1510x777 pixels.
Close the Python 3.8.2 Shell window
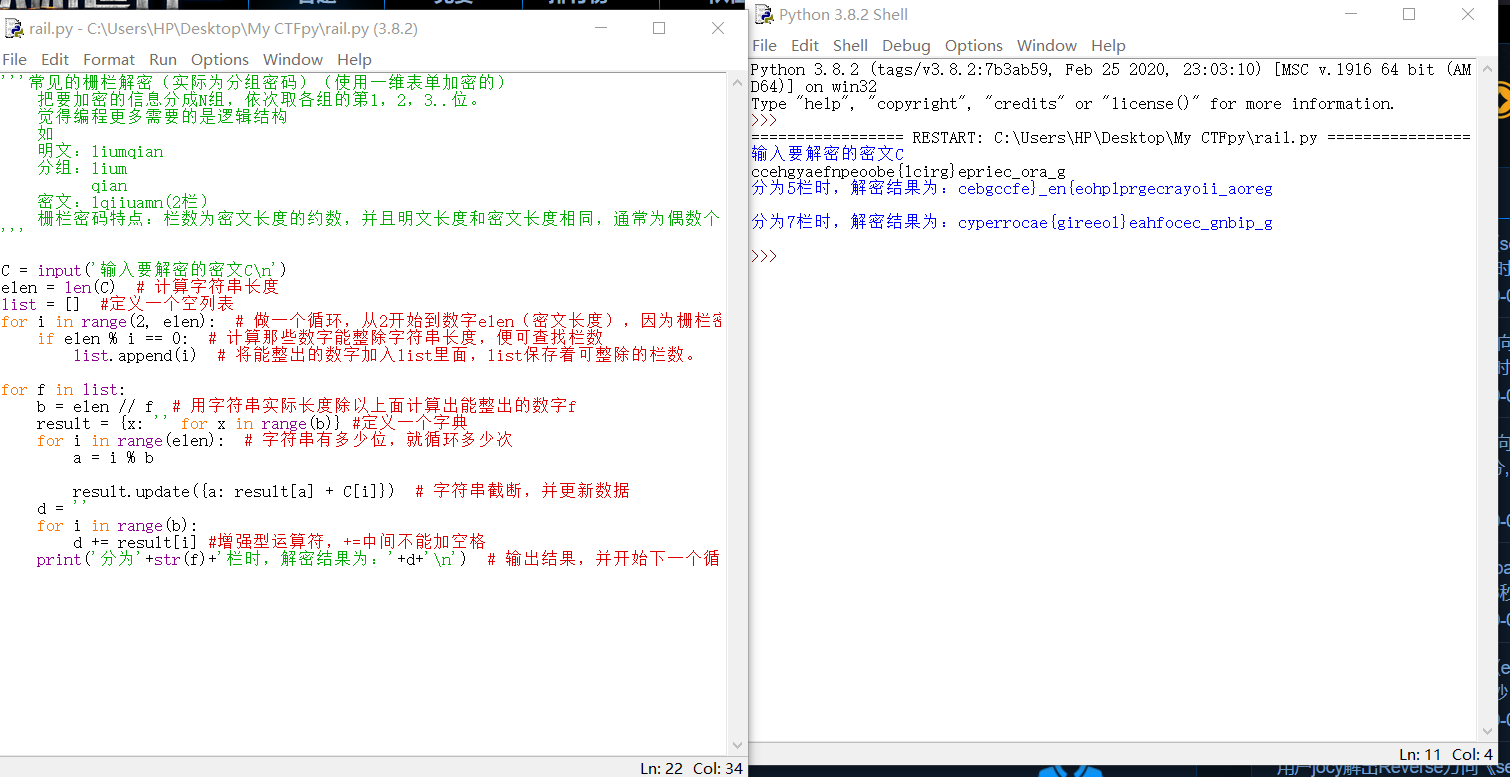point(1468,14)
